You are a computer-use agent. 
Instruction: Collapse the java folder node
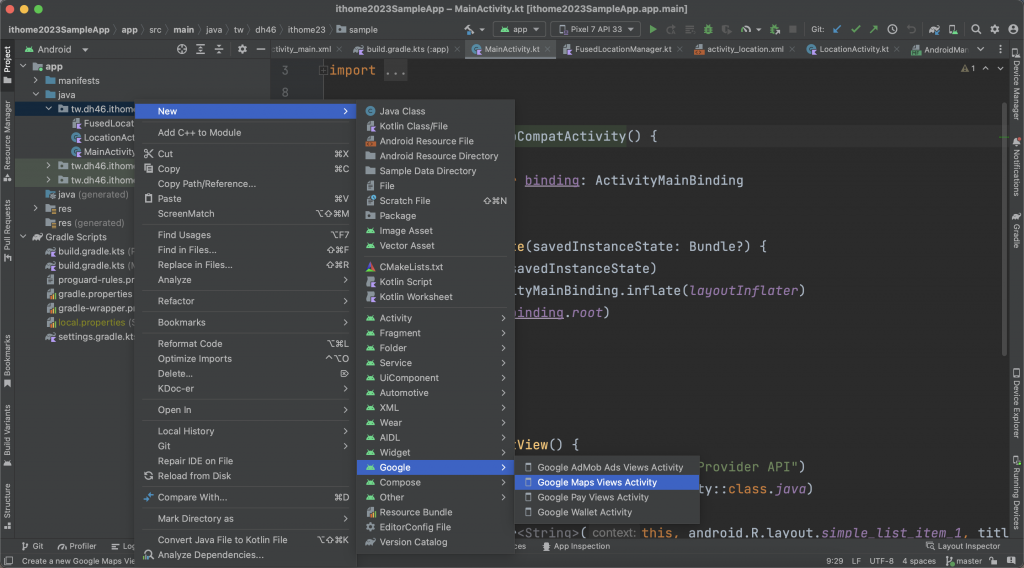[36, 94]
